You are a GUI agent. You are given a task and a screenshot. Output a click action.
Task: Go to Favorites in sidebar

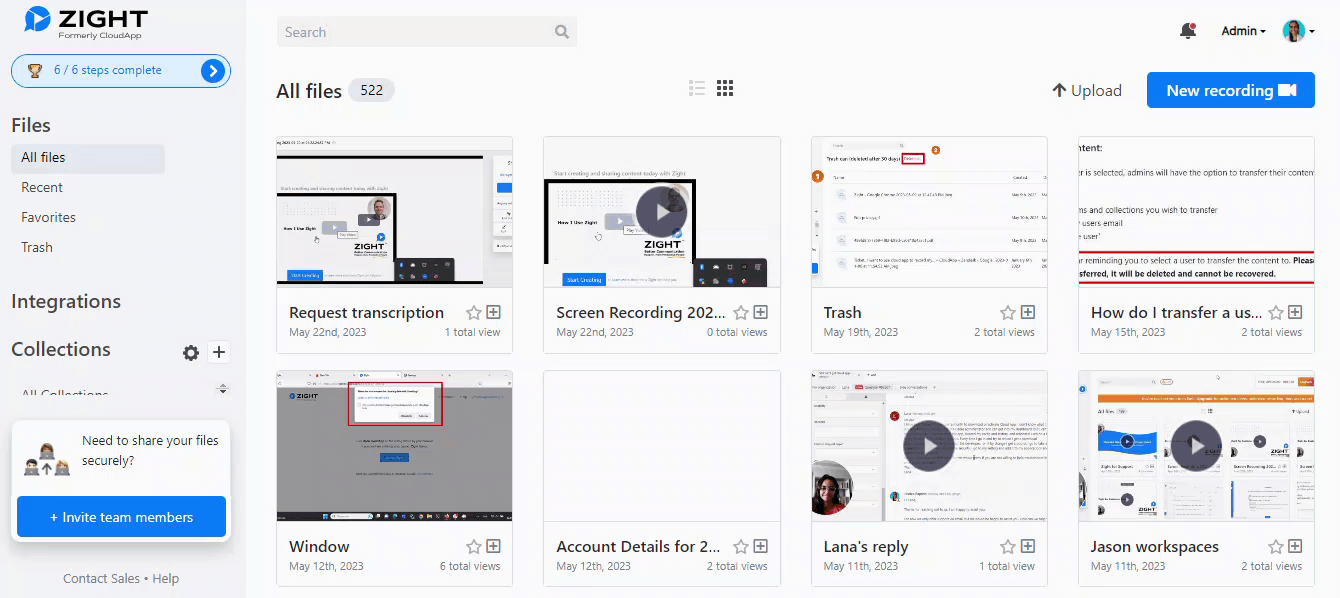(x=48, y=217)
